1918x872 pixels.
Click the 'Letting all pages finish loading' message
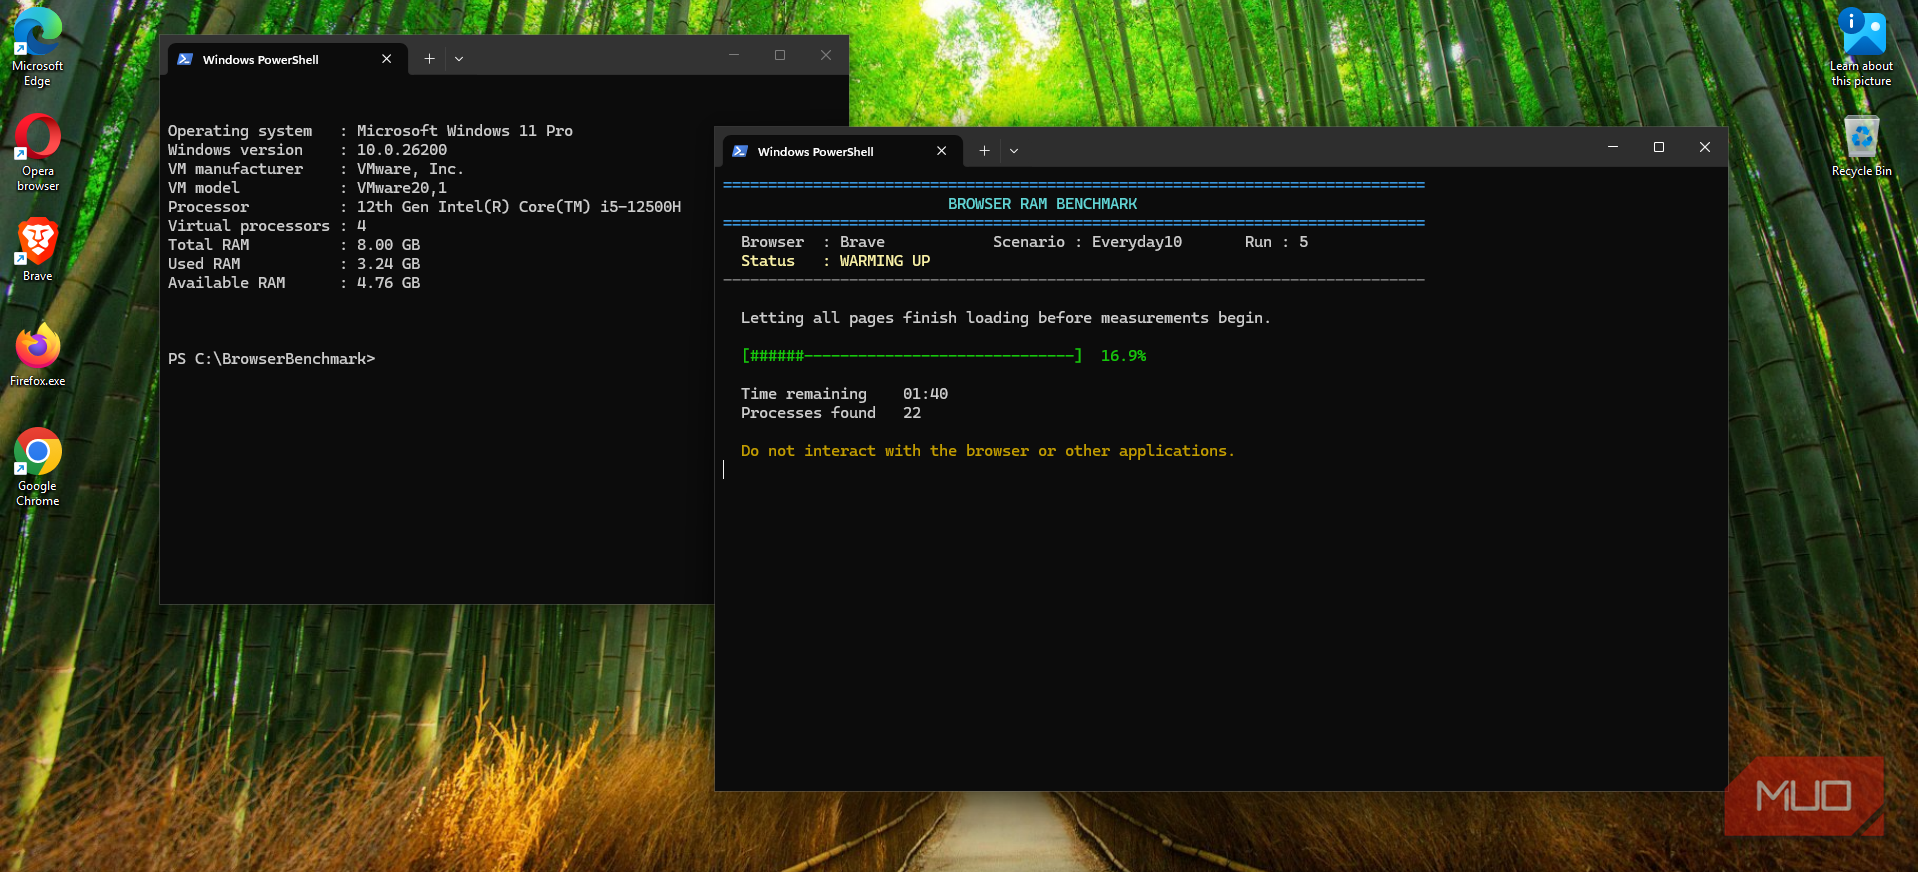(1005, 318)
